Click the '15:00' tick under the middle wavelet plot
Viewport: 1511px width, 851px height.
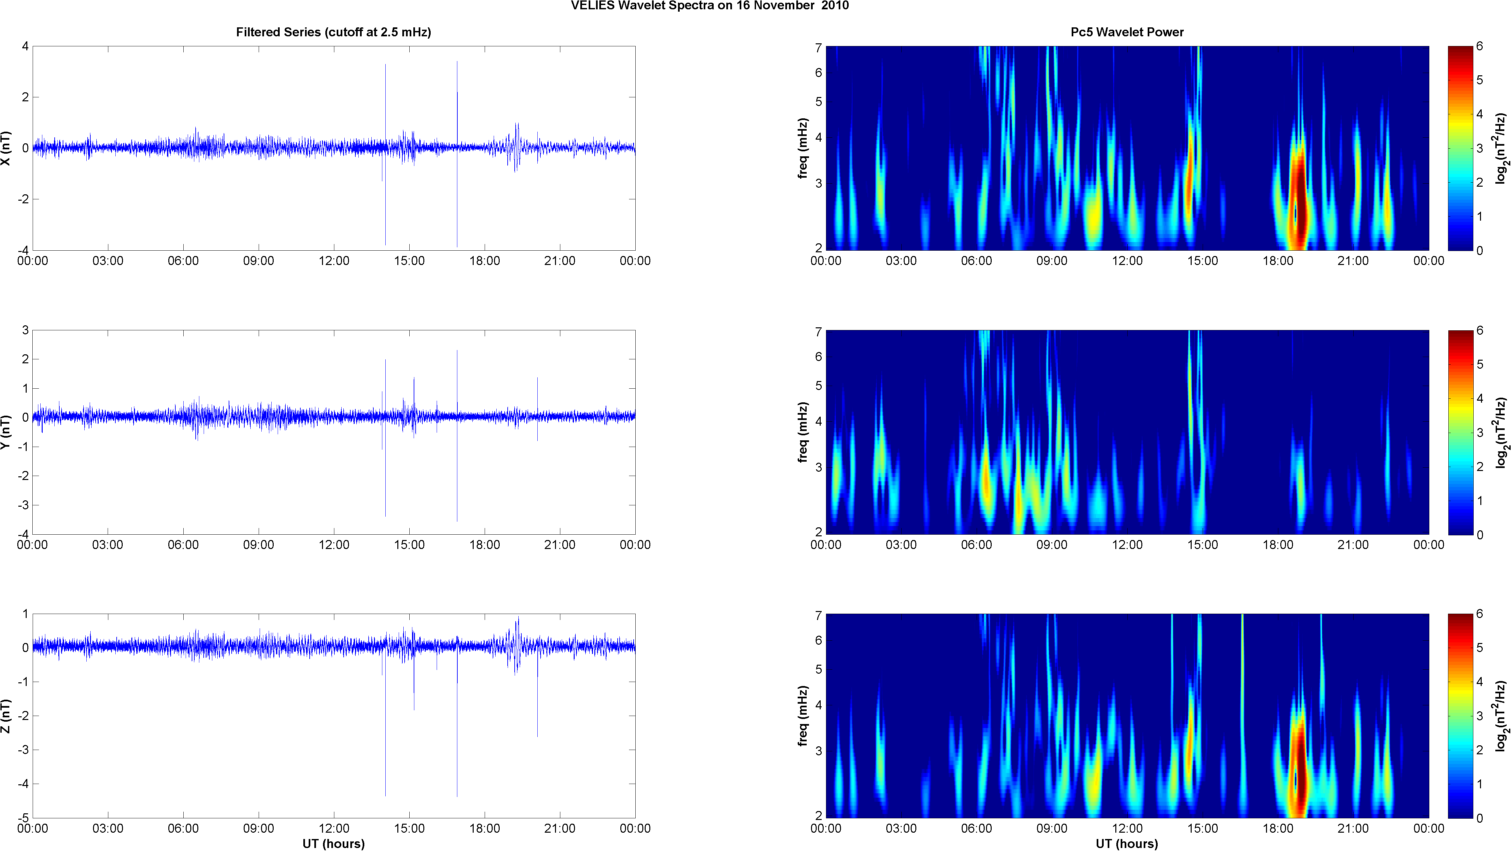1203,545
